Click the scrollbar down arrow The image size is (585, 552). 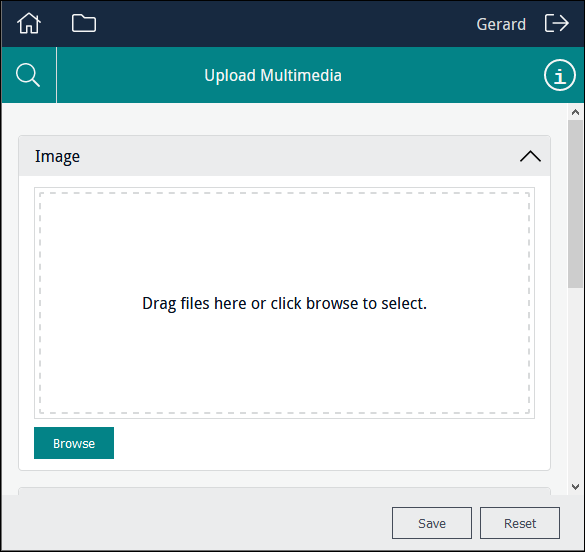[575, 487]
